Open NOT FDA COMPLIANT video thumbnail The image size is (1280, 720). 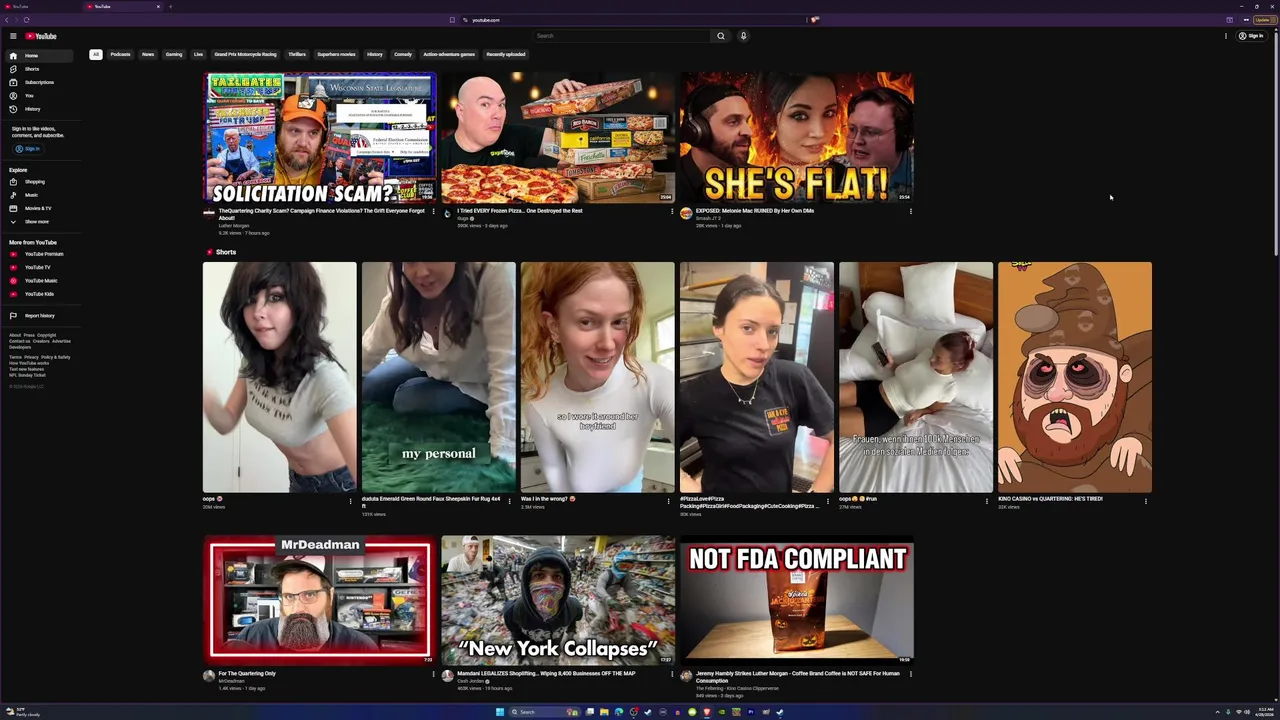[x=797, y=600]
